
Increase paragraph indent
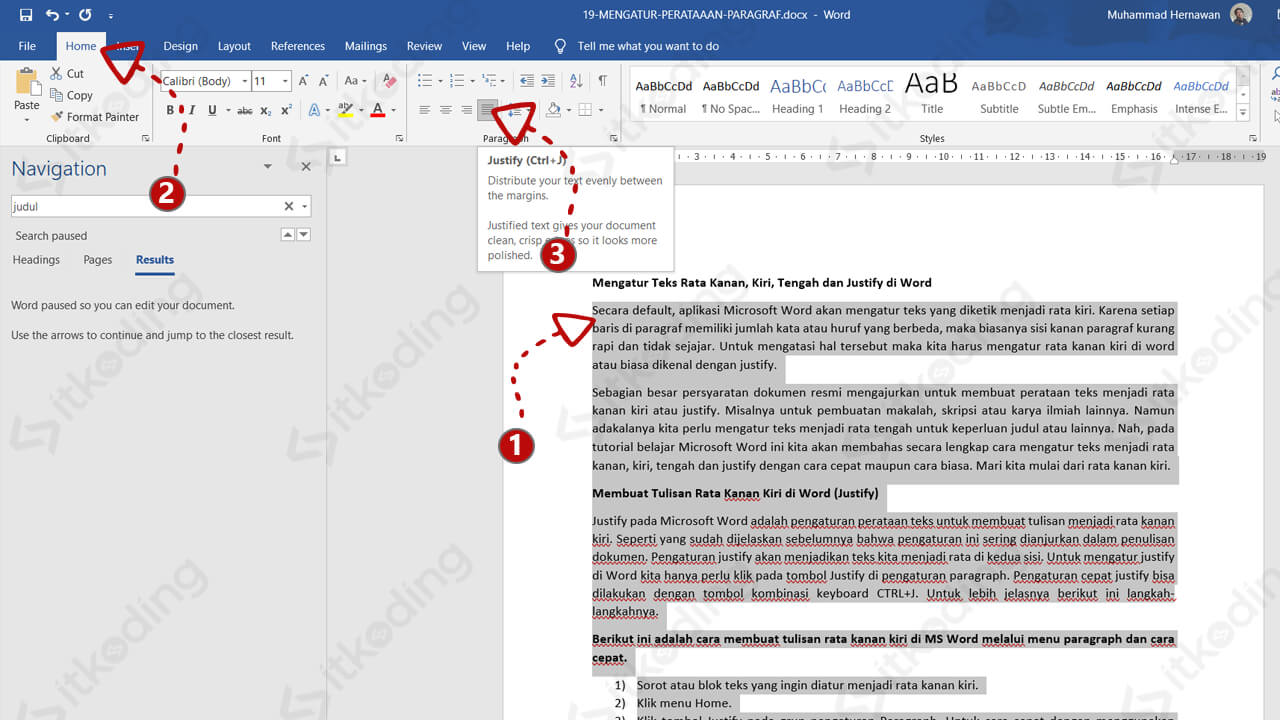point(547,81)
